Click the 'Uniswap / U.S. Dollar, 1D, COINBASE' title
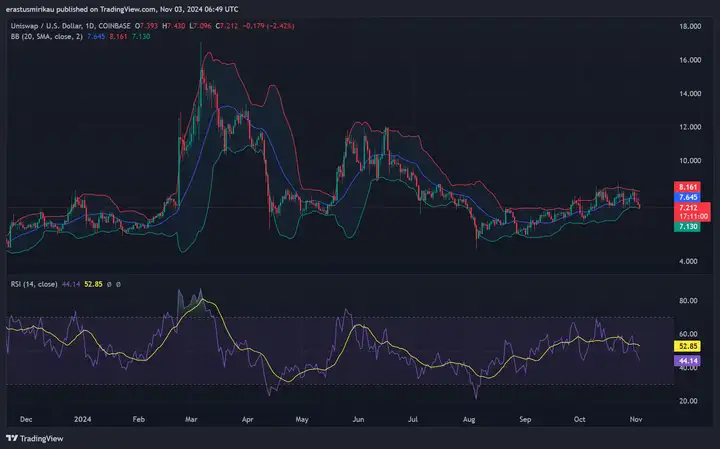Viewport: 720px width, 449px height. point(71,26)
